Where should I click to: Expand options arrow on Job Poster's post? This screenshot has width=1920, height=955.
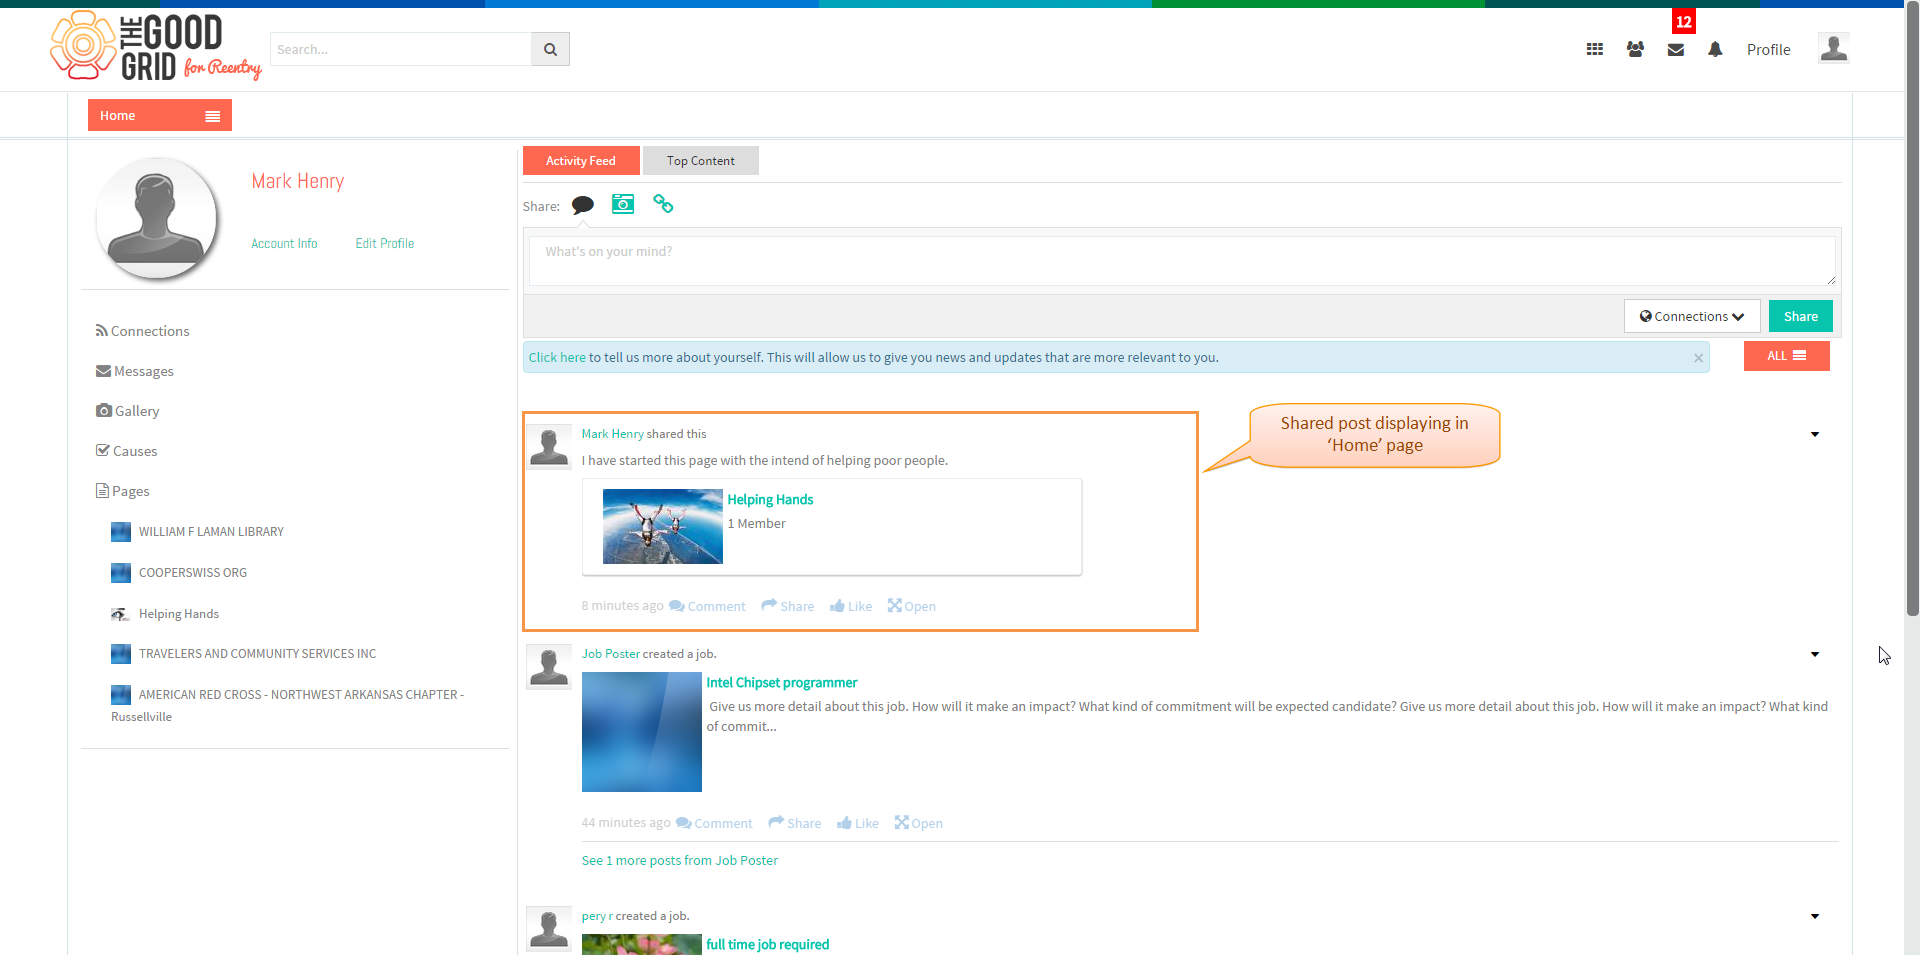pos(1815,654)
